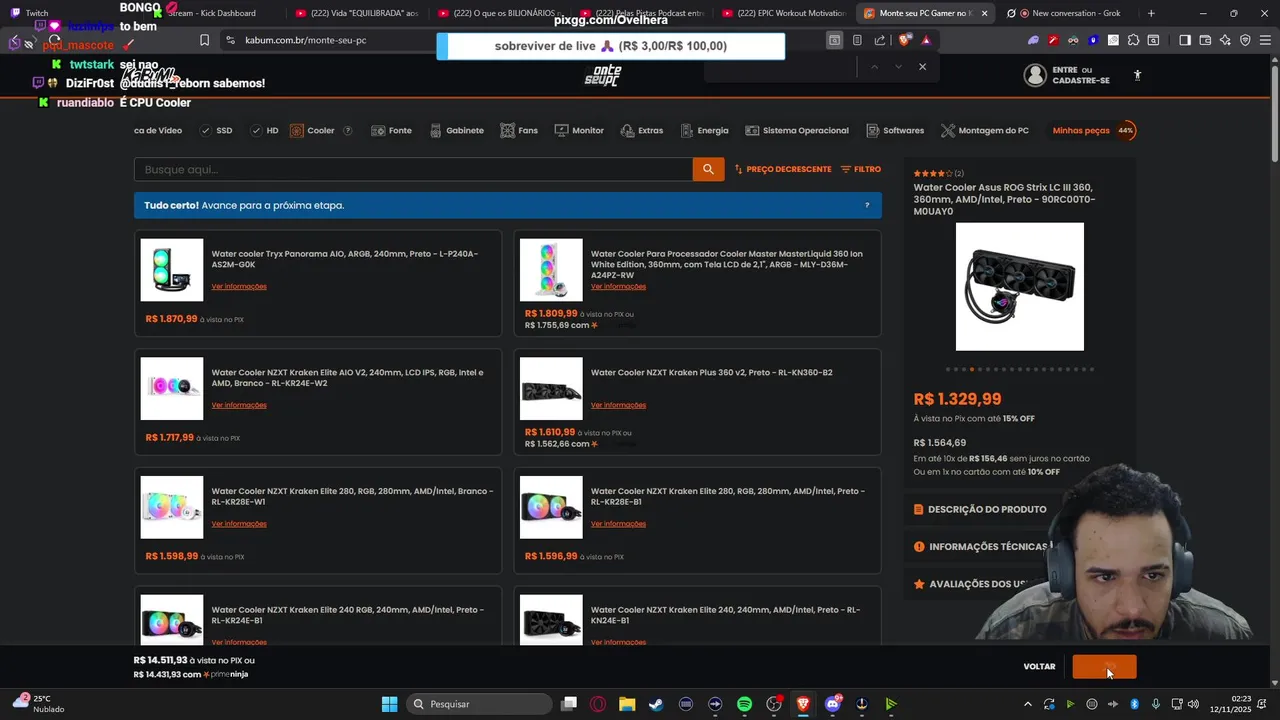Go to the Montagem do PC step
This screenshot has height=720, width=1280.
[x=985, y=131]
